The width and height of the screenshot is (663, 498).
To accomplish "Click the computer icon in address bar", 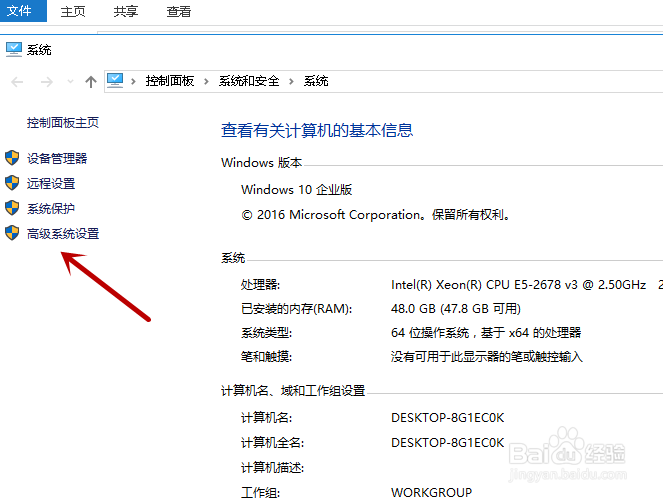I will pyautogui.click(x=115, y=80).
